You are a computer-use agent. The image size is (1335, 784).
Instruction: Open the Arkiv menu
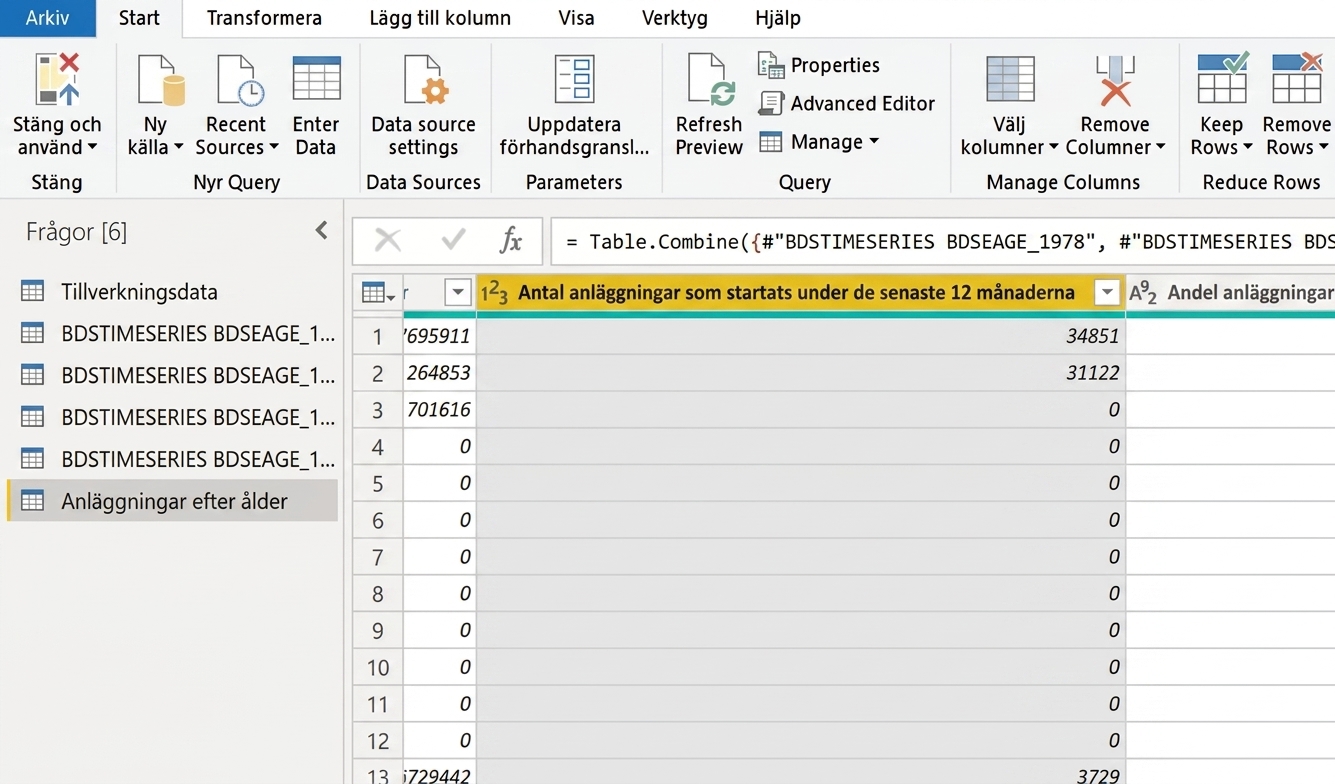(x=48, y=18)
